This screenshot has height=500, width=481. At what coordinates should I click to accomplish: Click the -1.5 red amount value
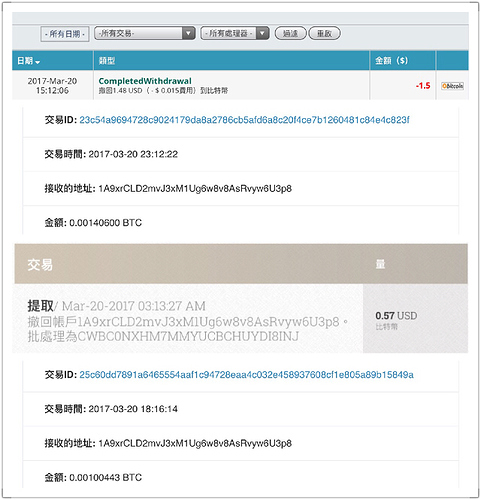point(423,86)
